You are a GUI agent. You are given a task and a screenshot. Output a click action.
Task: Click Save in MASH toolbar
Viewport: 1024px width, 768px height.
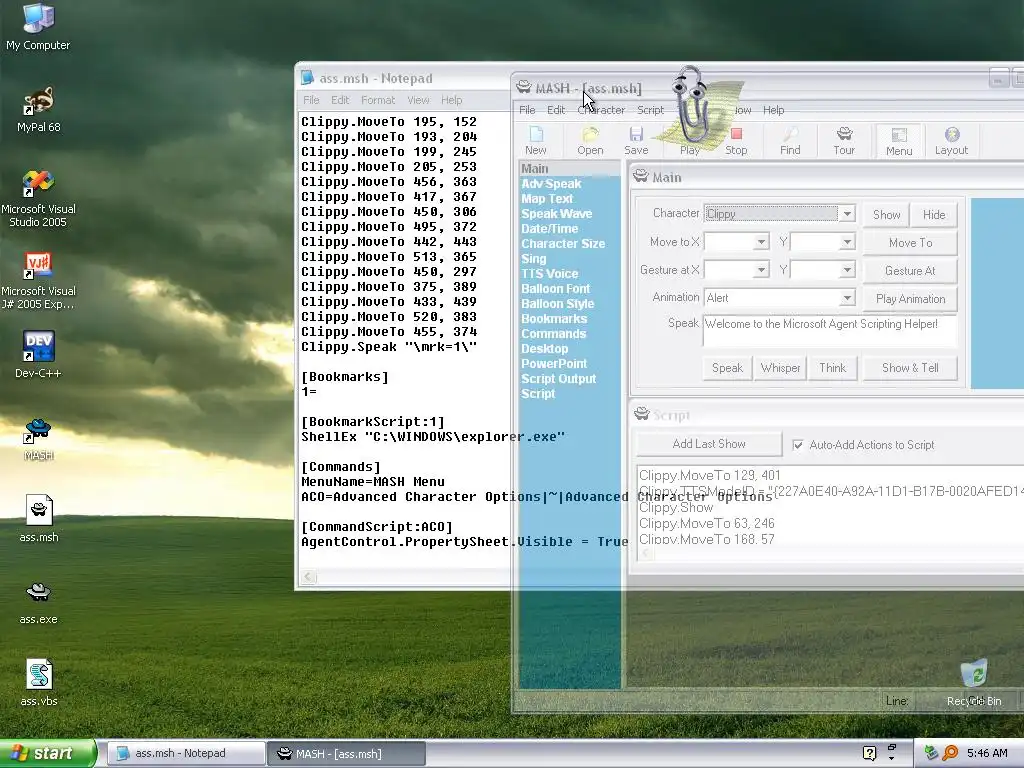pyautogui.click(x=636, y=141)
